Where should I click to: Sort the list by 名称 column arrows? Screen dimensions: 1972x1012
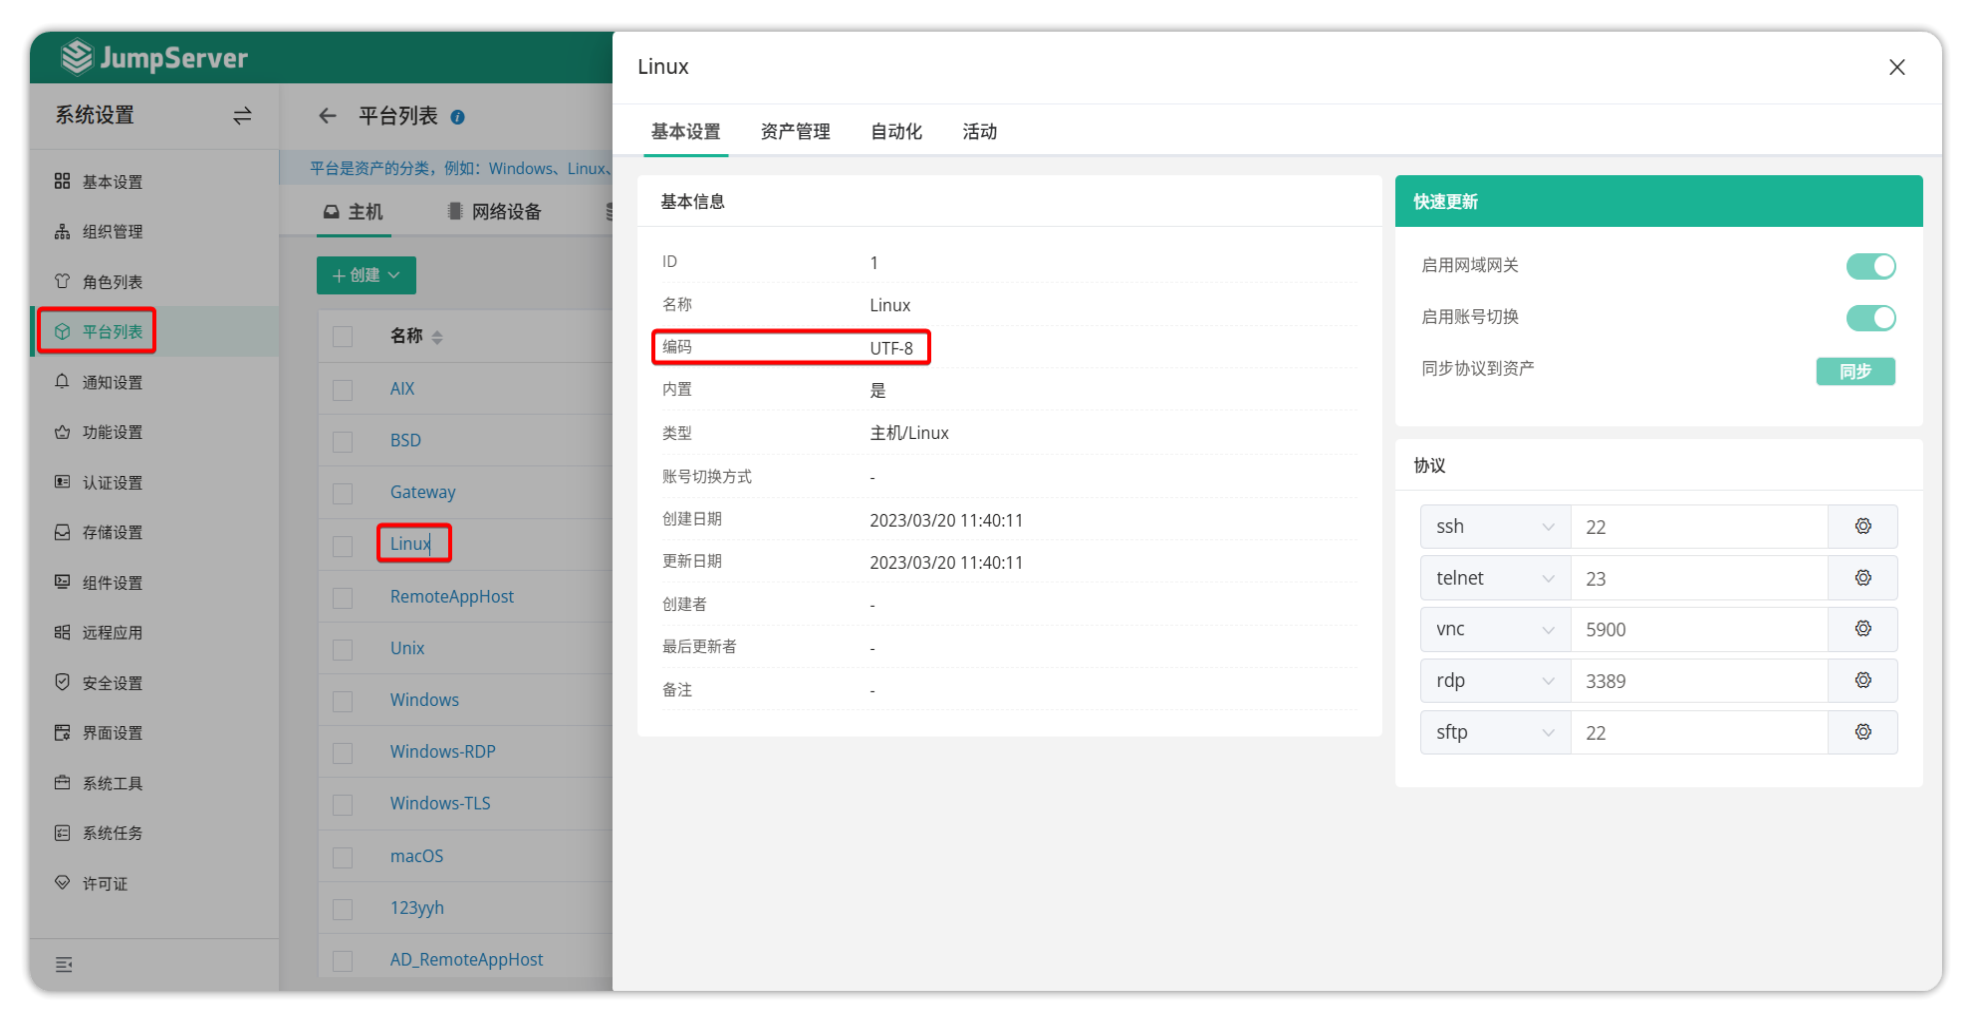pos(437,337)
